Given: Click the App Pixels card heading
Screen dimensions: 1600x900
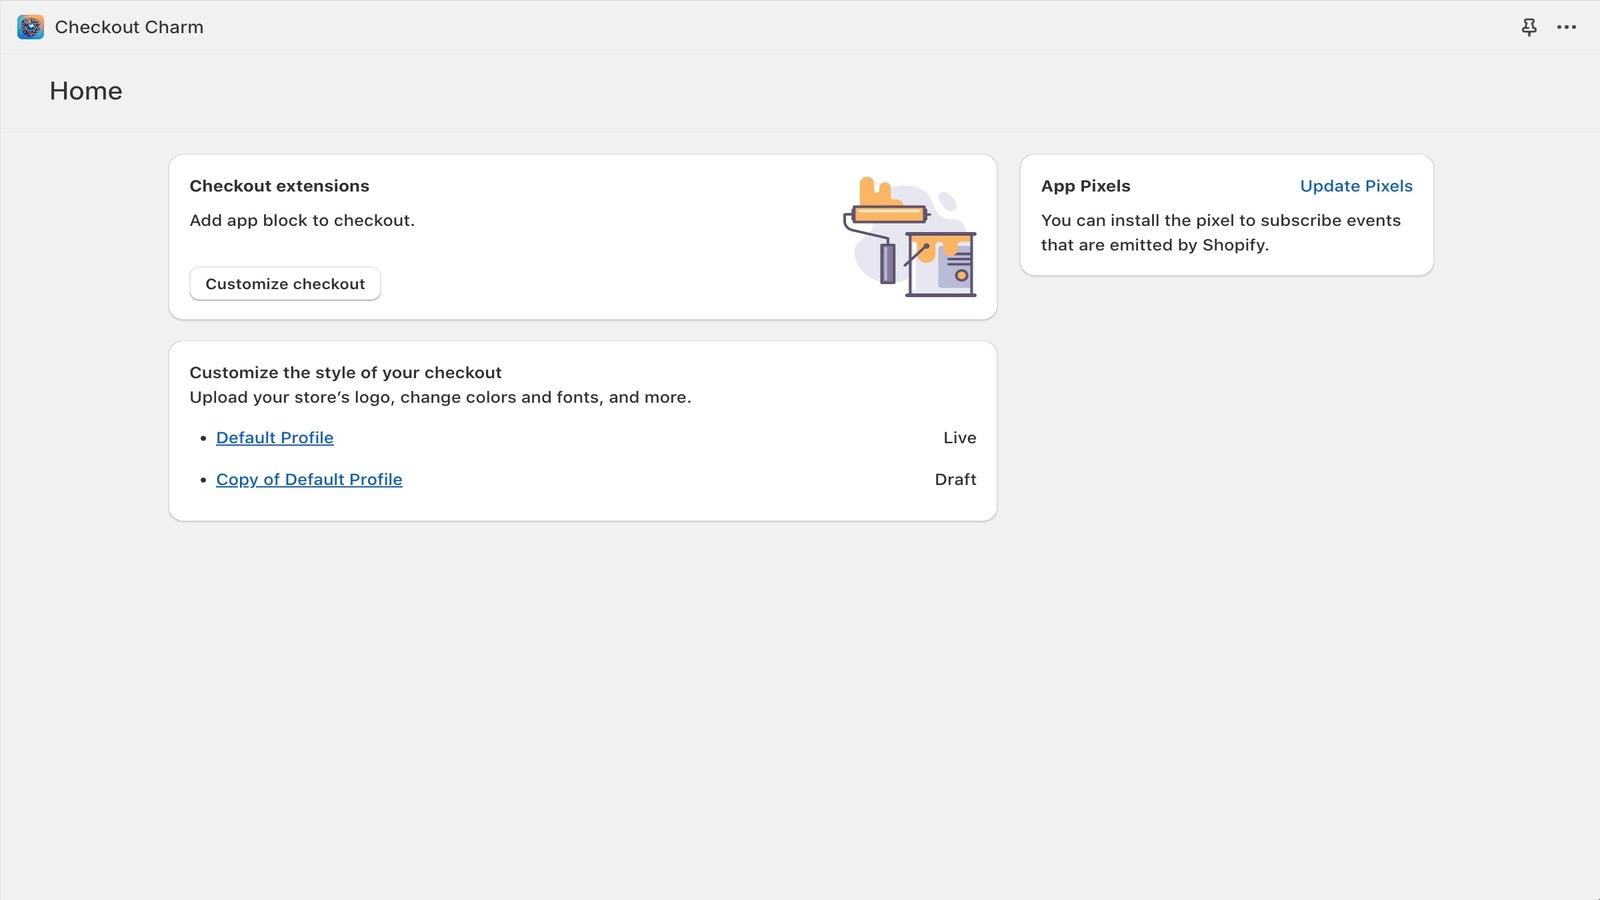Looking at the screenshot, I should (x=1086, y=185).
